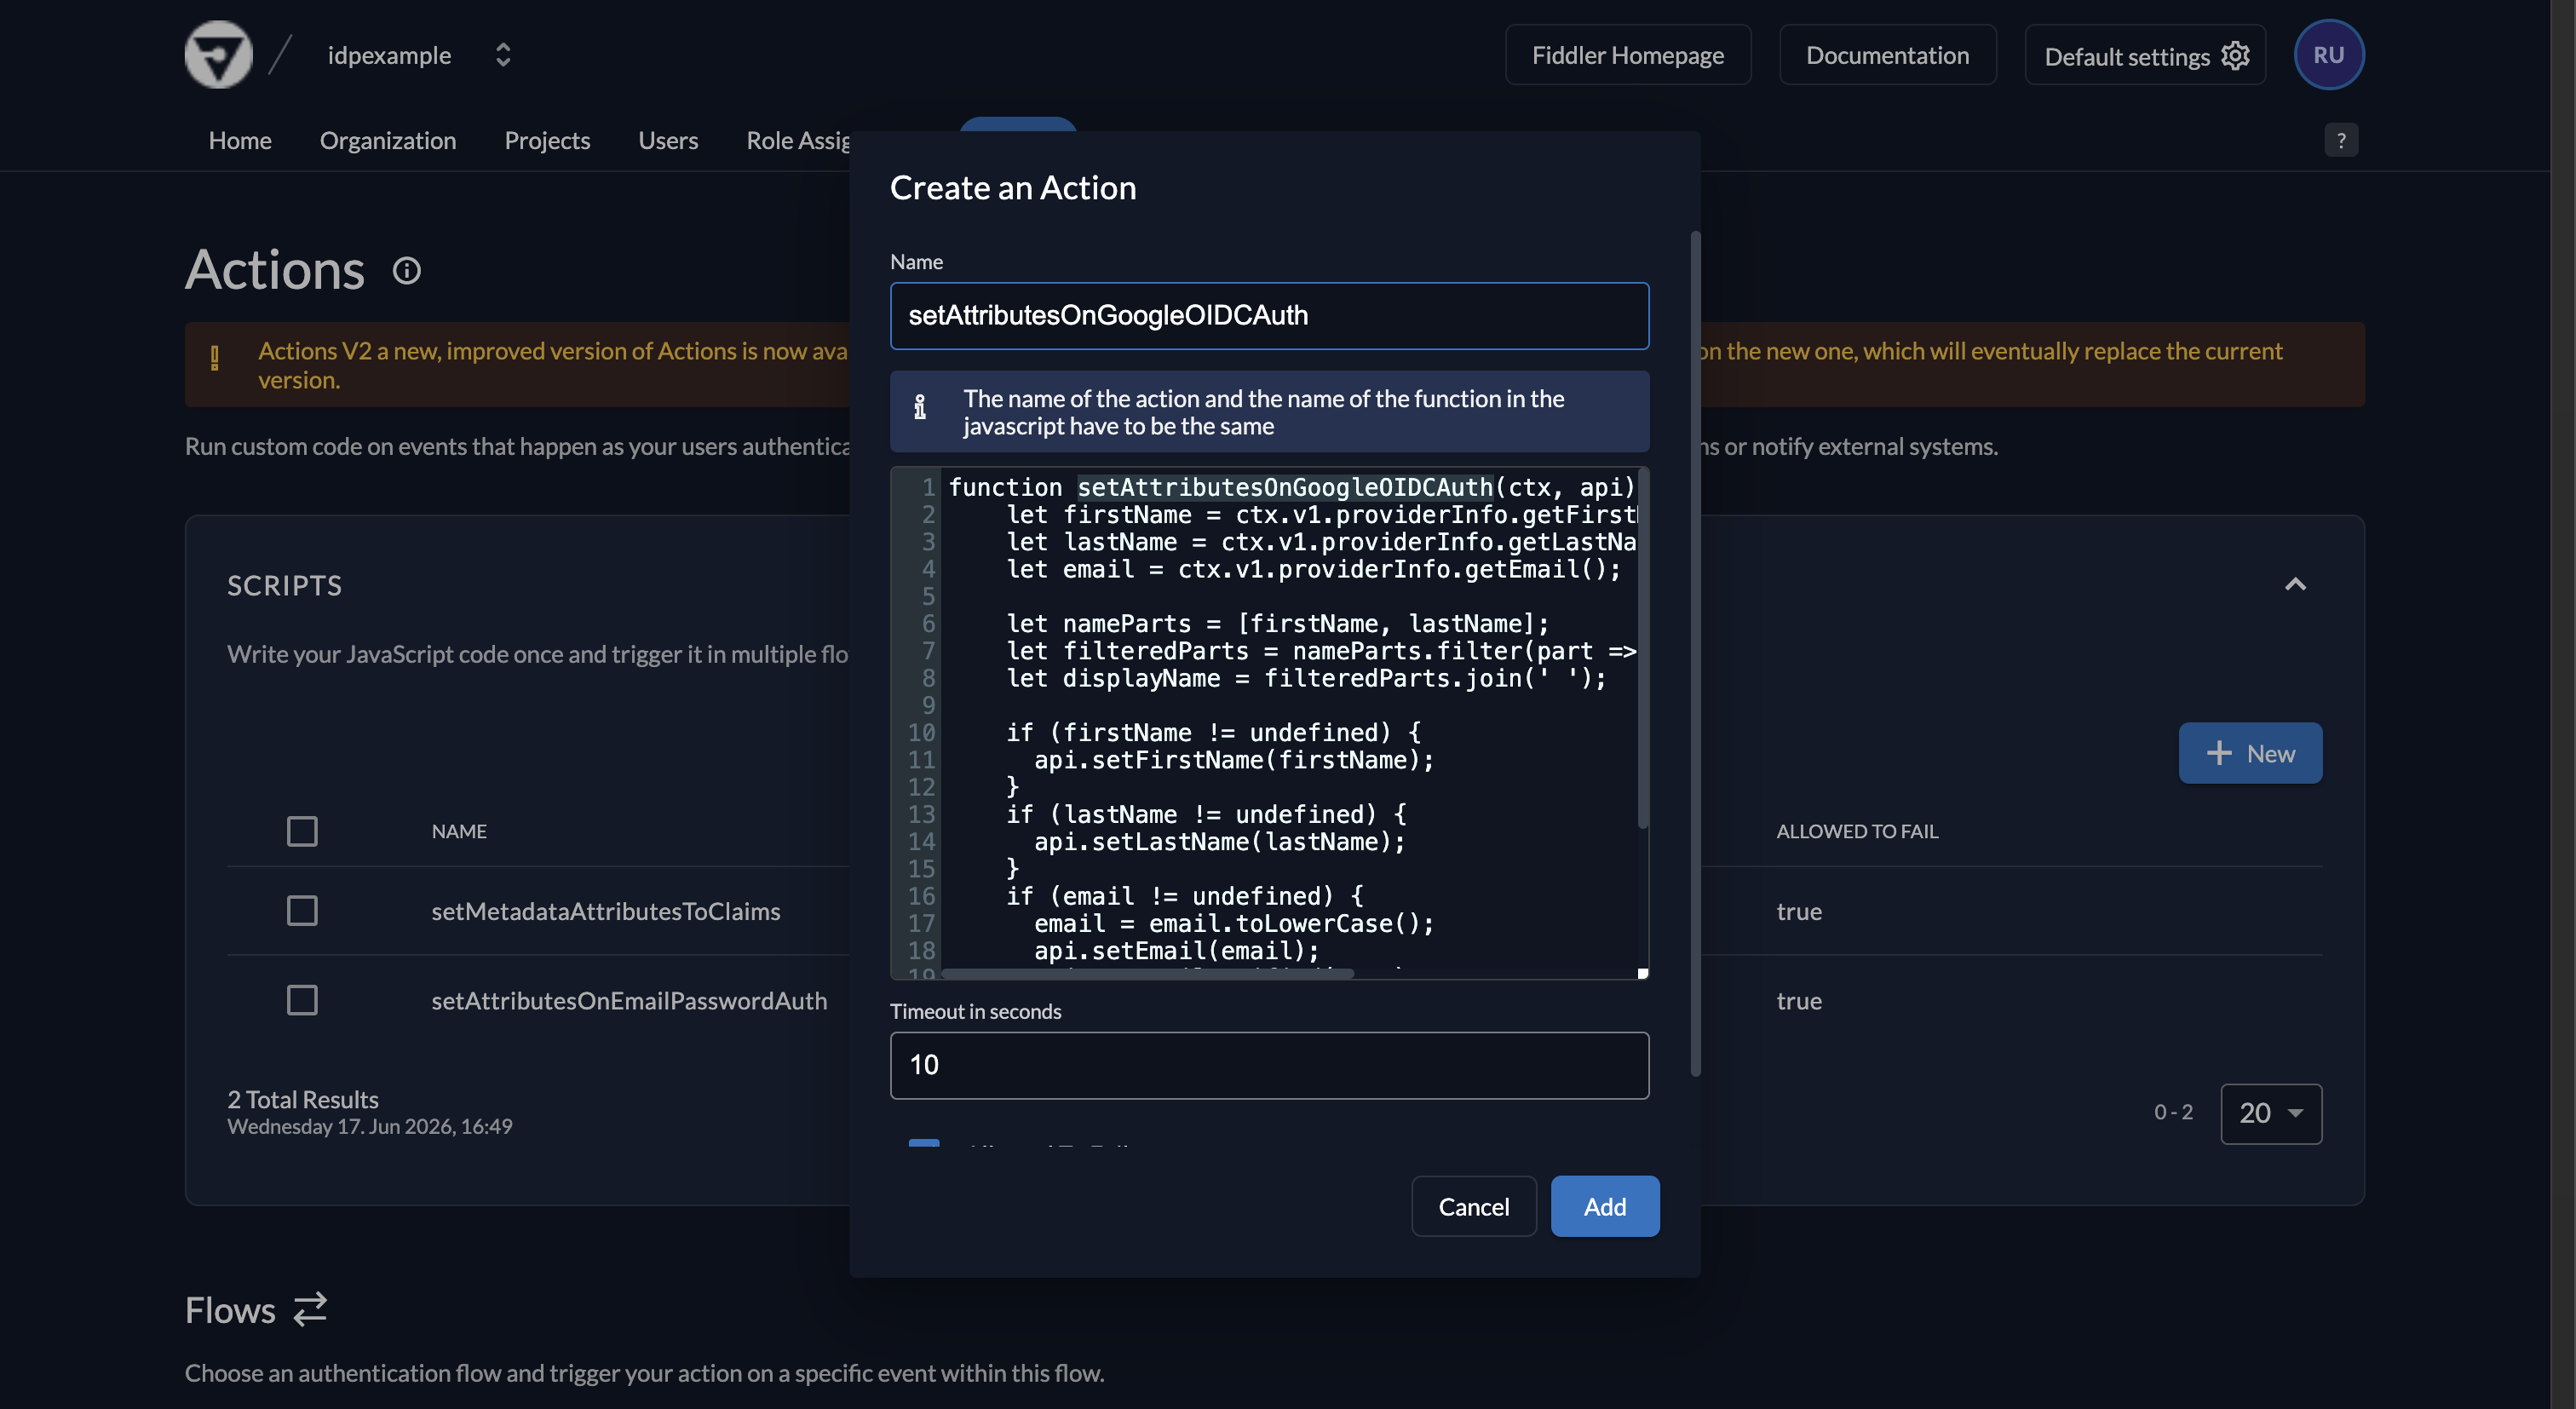Switch to the Users tab

click(x=668, y=140)
